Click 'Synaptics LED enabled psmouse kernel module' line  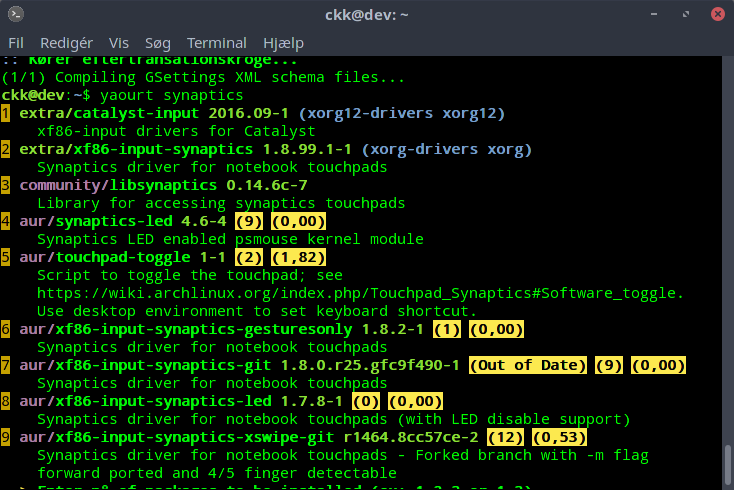pos(230,240)
